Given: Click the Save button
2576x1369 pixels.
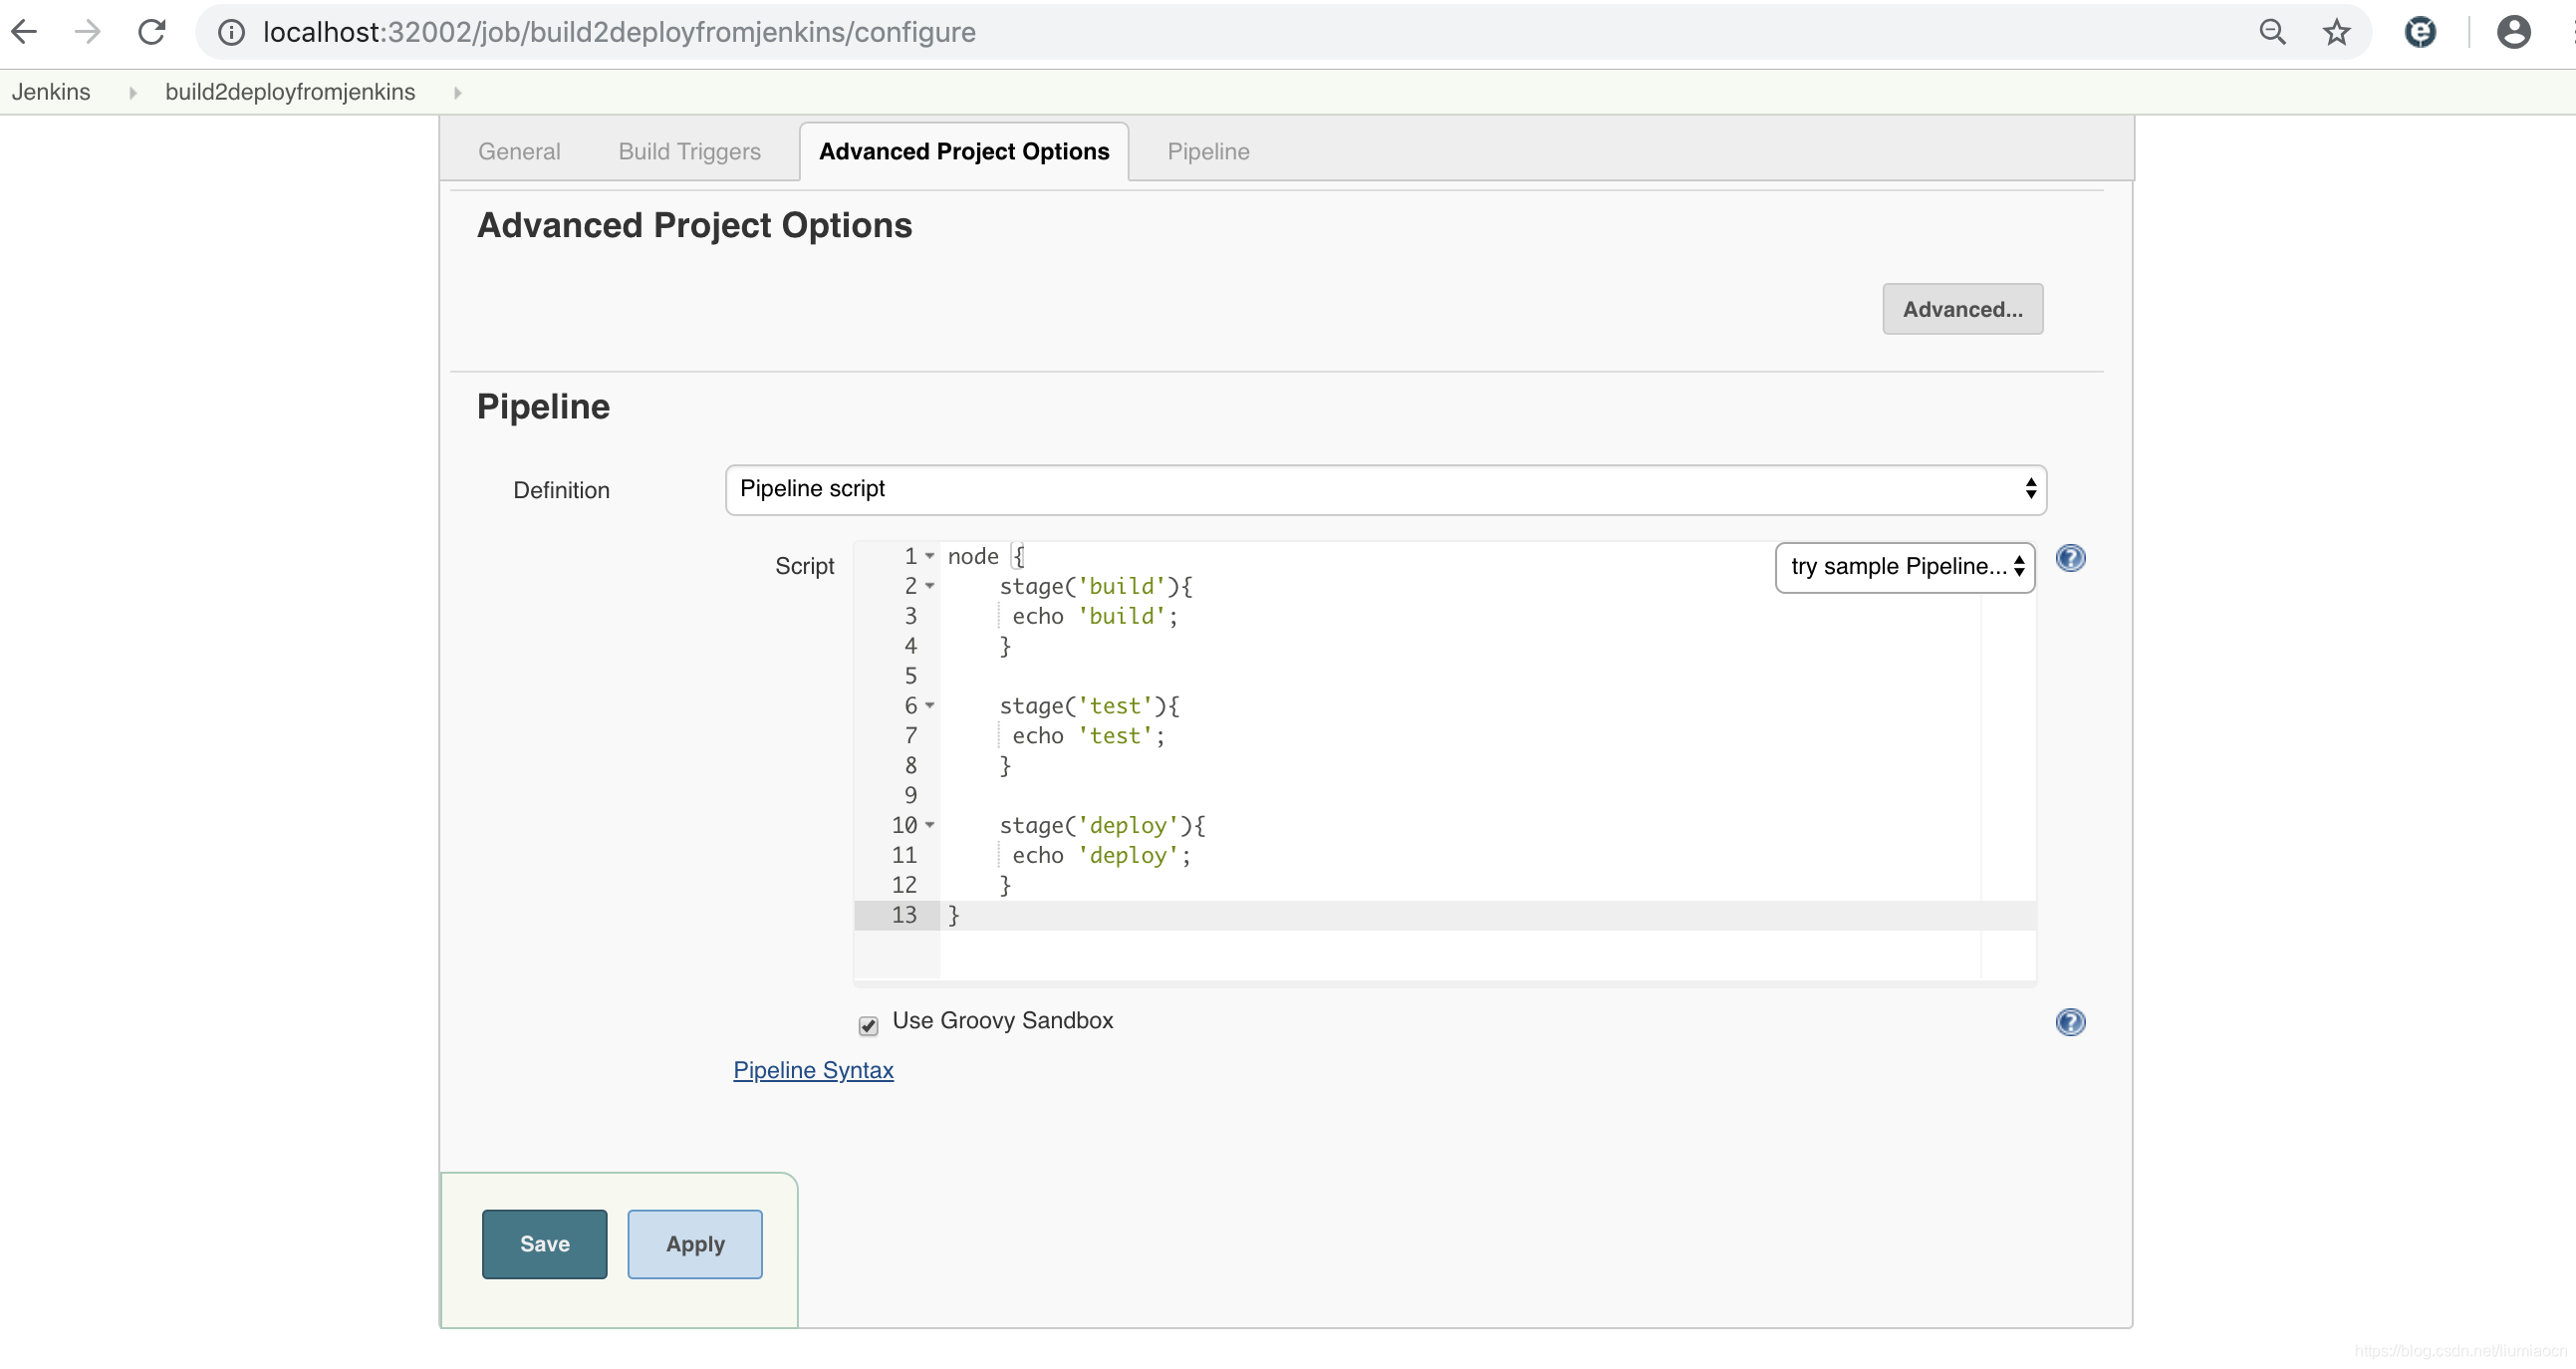Looking at the screenshot, I should coord(544,1242).
